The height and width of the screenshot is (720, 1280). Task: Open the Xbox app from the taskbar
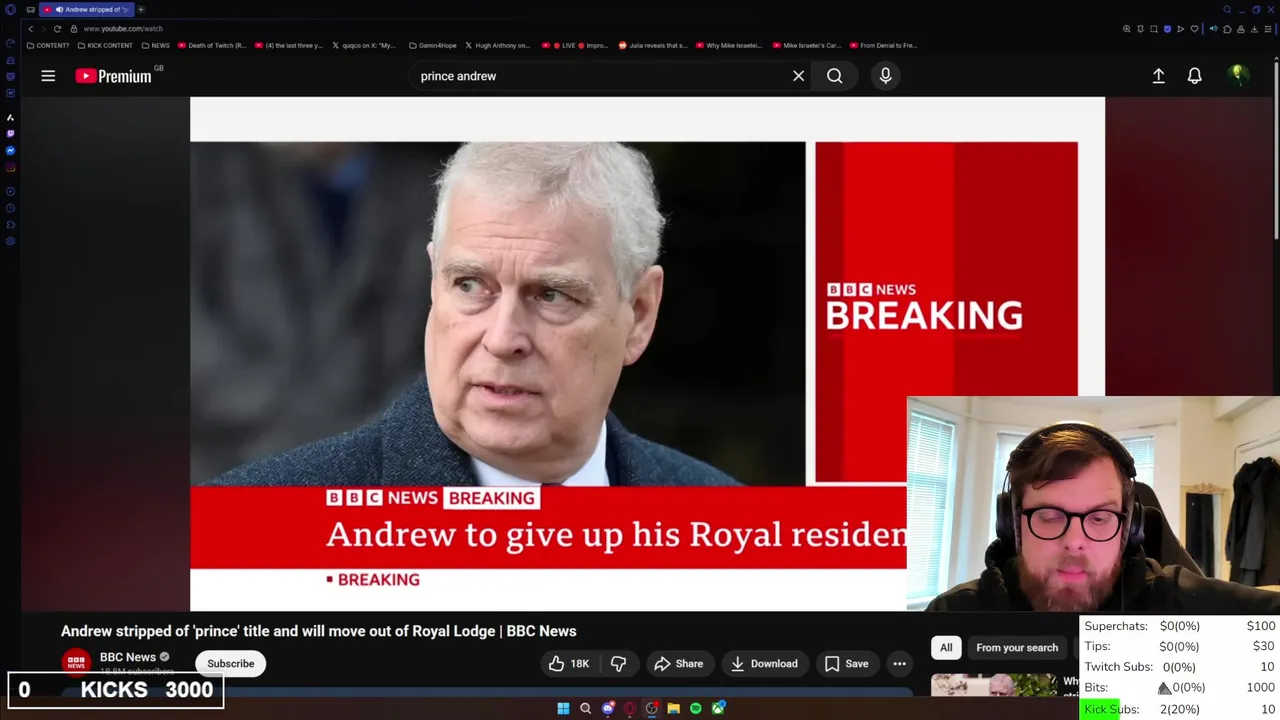click(718, 709)
